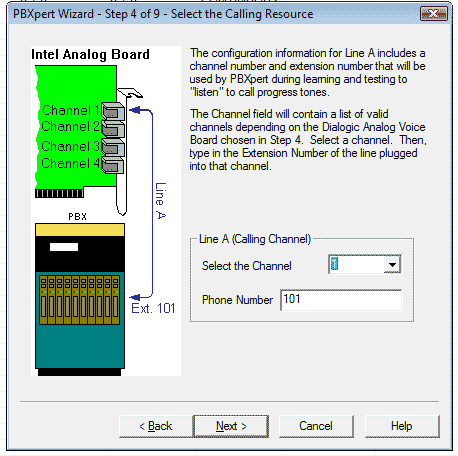Click the Line A (Calling Channel) group label
Screen dimensions: 458x456
255,239
